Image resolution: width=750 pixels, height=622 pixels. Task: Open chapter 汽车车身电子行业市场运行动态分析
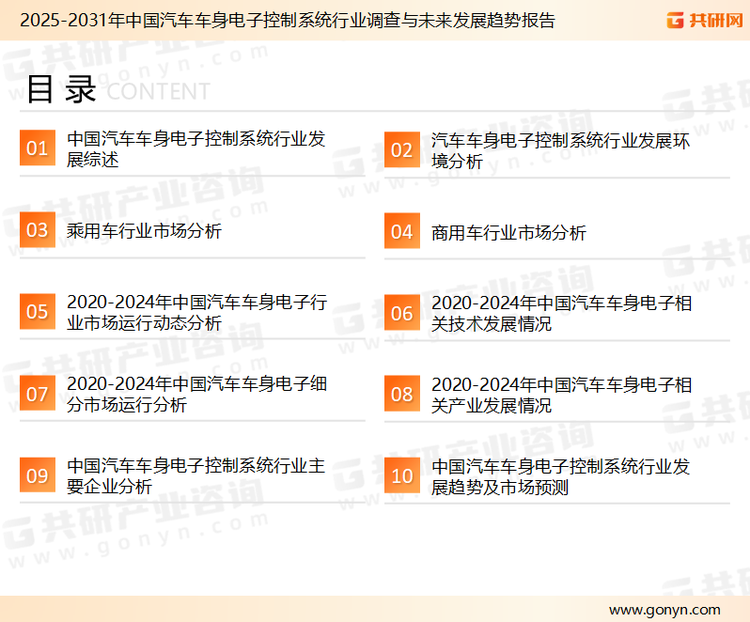click(197, 312)
